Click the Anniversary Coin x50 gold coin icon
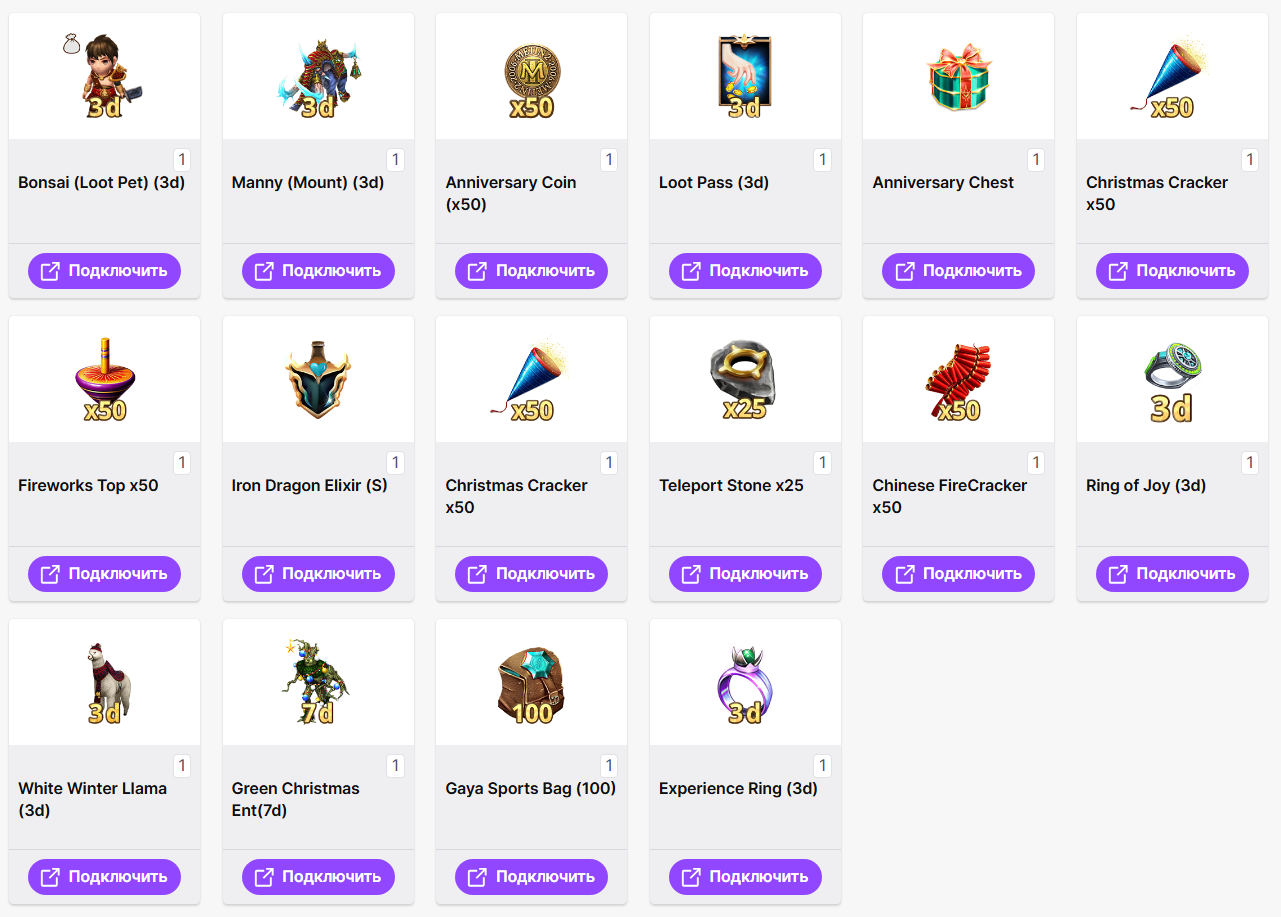The image size is (1281, 917). pyautogui.click(x=531, y=76)
